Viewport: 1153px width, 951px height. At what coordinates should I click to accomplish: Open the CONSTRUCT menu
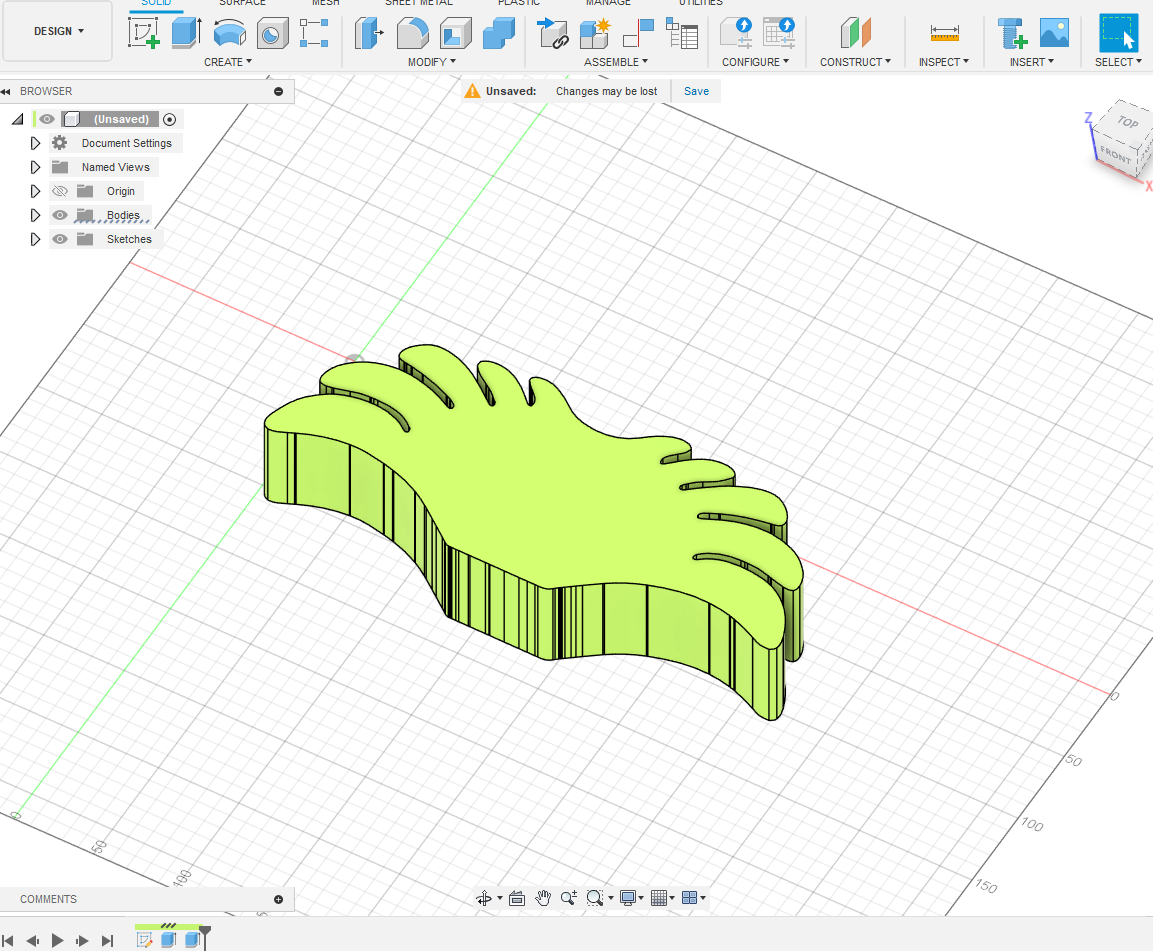[x=855, y=62]
